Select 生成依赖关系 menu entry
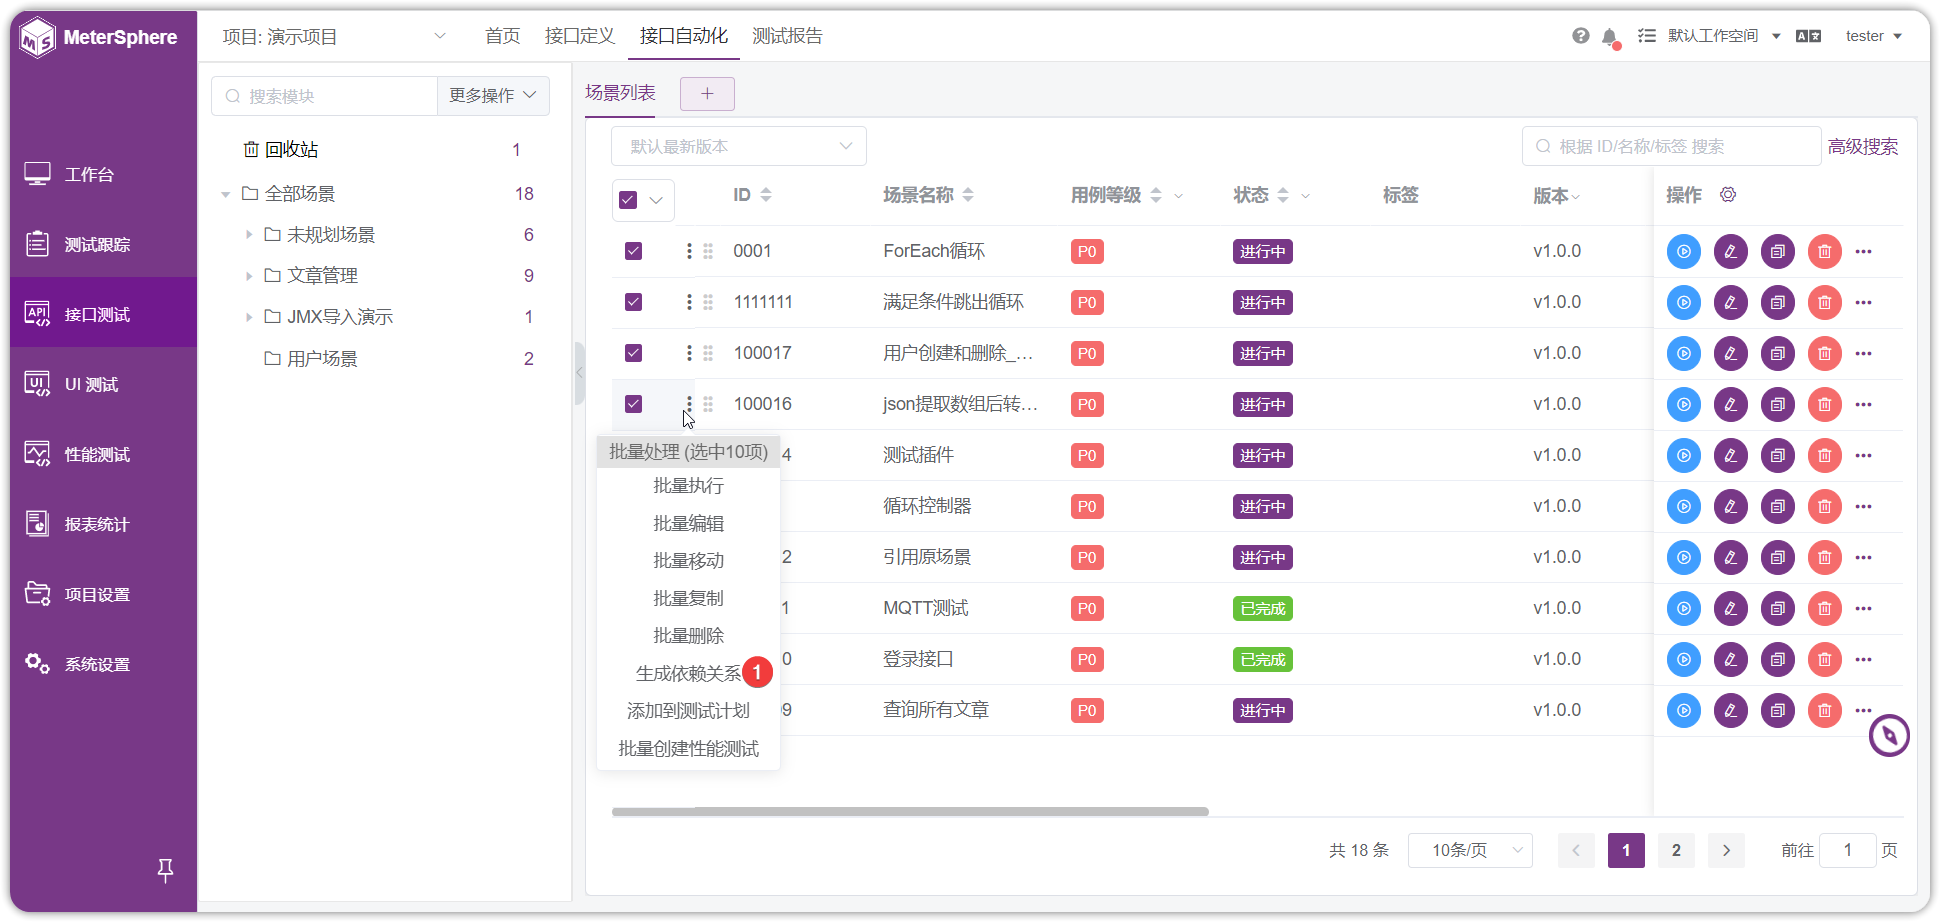Image resolution: width=1940 pixels, height=922 pixels. point(688,674)
